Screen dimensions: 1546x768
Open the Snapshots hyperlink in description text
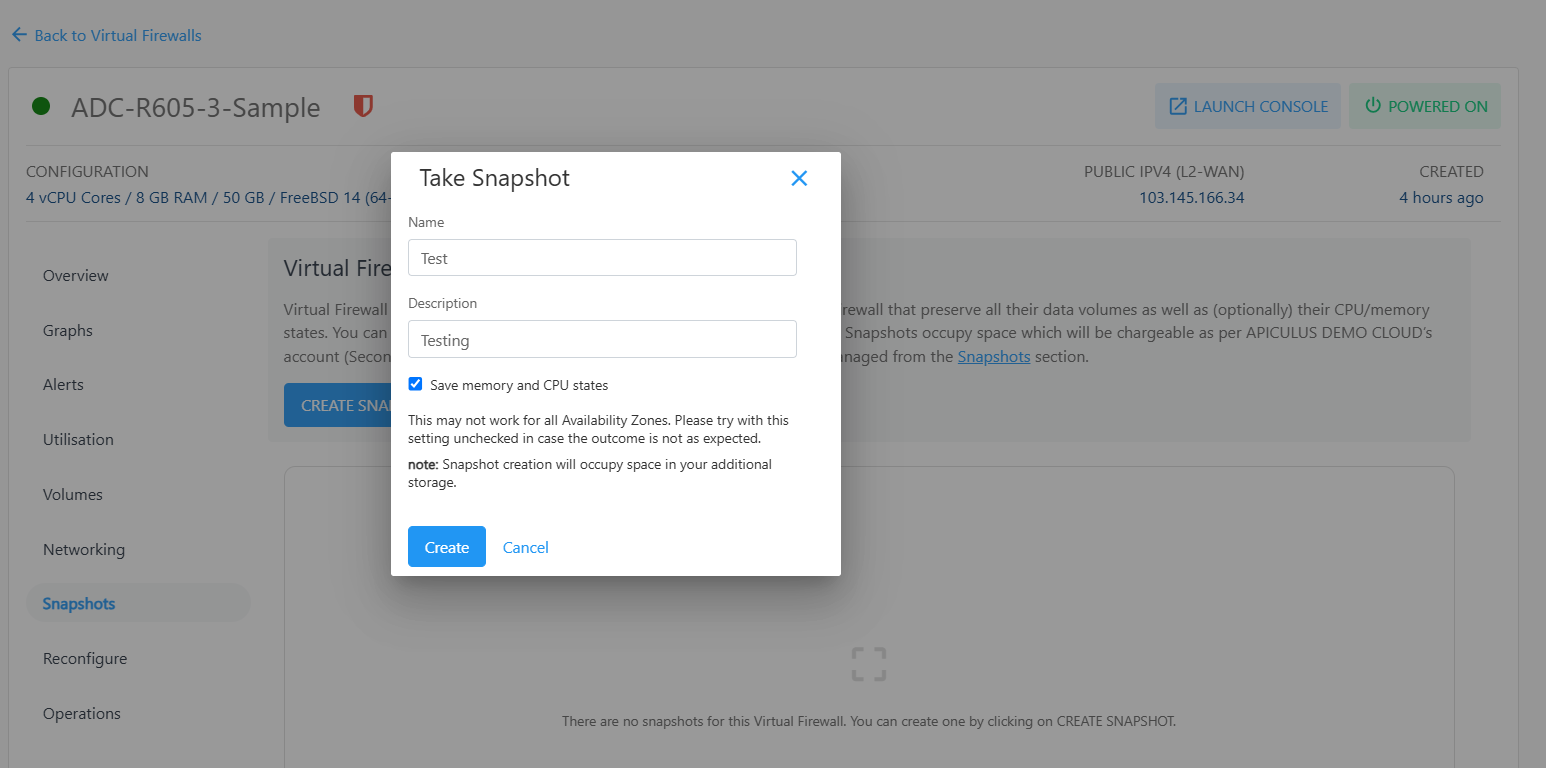pyautogui.click(x=993, y=356)
